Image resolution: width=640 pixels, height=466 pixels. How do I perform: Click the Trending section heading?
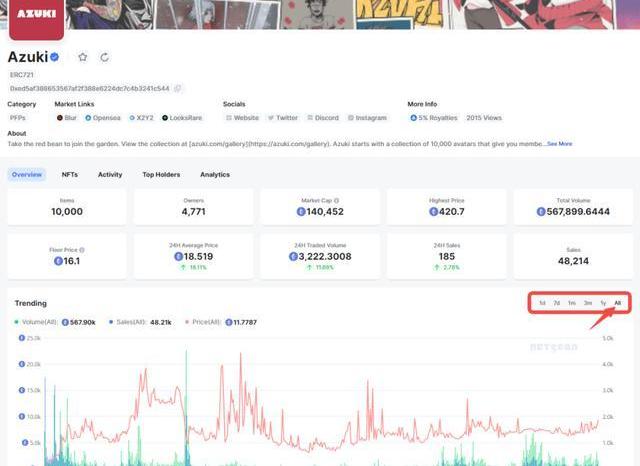pyautogui.click(x=31, y=303)
